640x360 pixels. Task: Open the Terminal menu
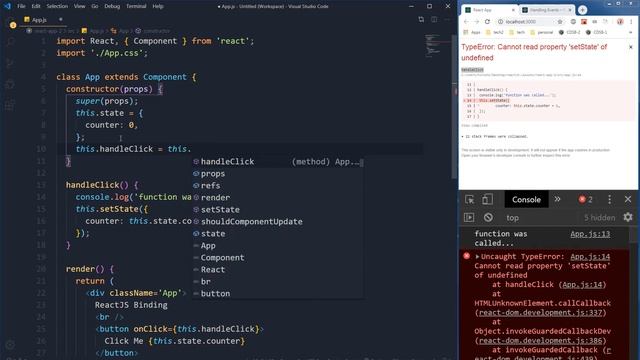136,6
